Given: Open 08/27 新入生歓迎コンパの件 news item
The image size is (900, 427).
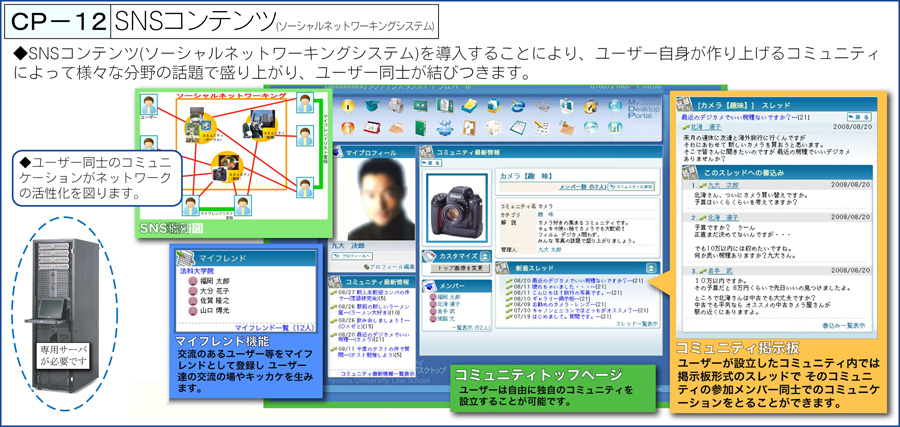Looking at the screenshot, I should tap(374, 295).
